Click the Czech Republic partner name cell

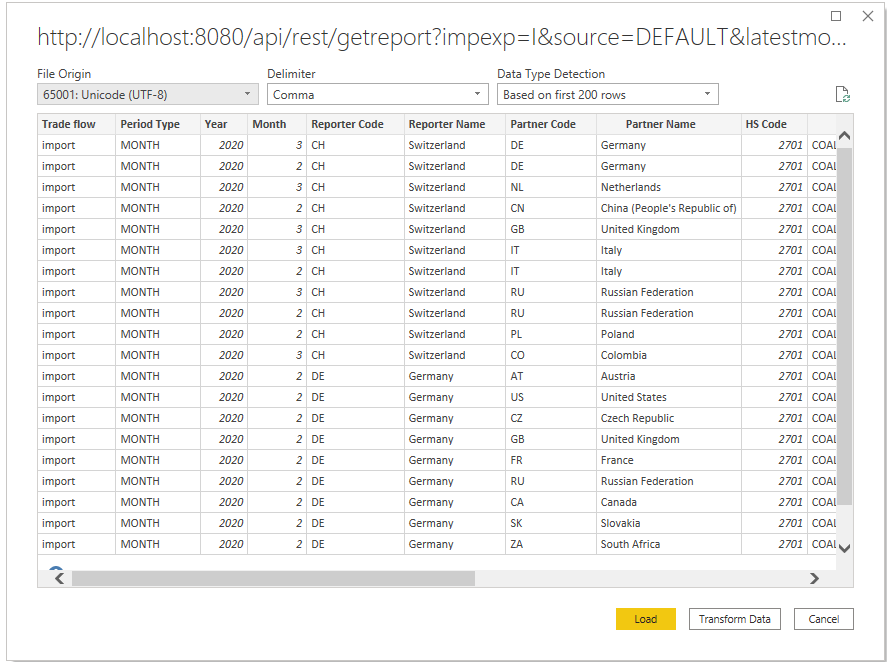click(x=669, y=418)
